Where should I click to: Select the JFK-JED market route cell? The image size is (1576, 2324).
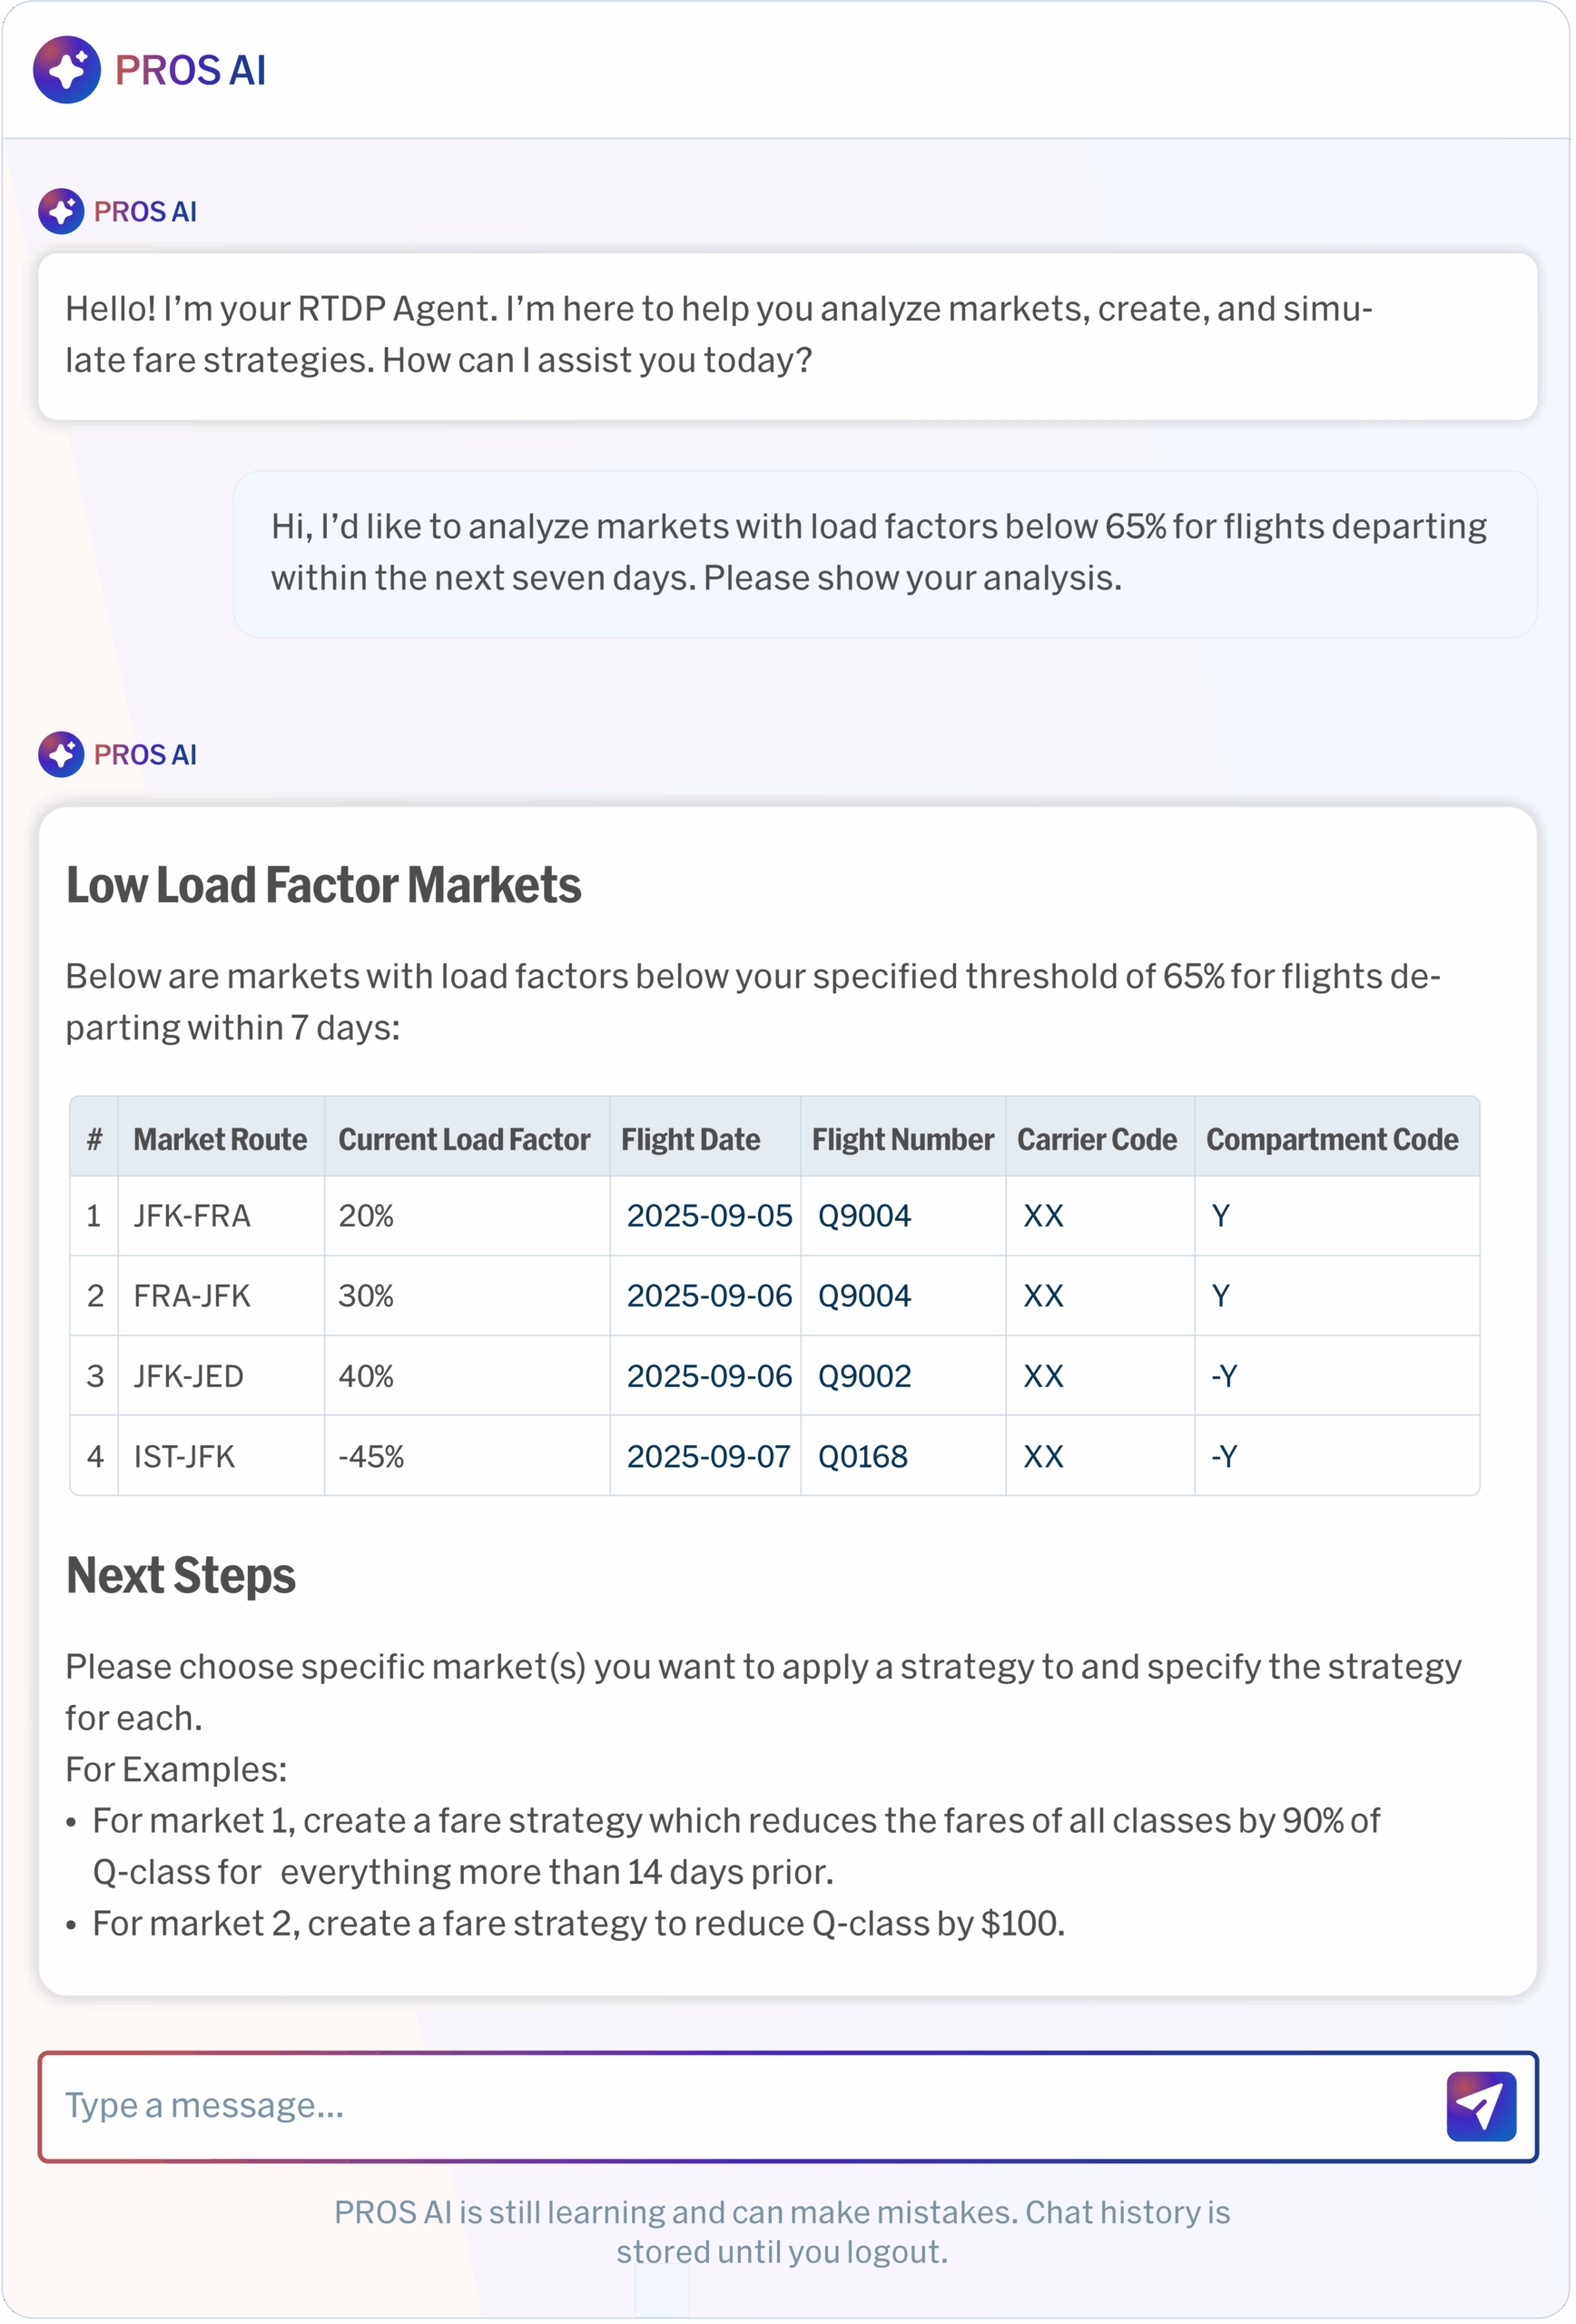188,1376
